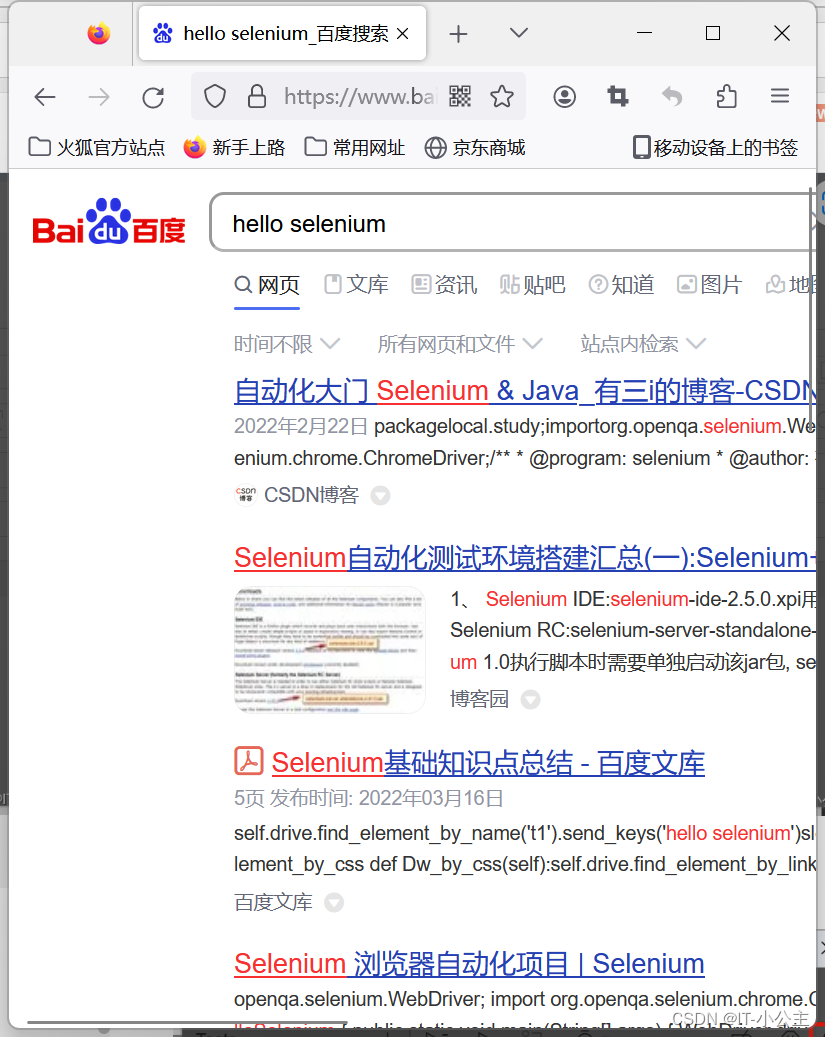Viewport: 825px width, 1037px height.
Task: Click the Firefox account profile icon
Action: click(x=564, y=96)
